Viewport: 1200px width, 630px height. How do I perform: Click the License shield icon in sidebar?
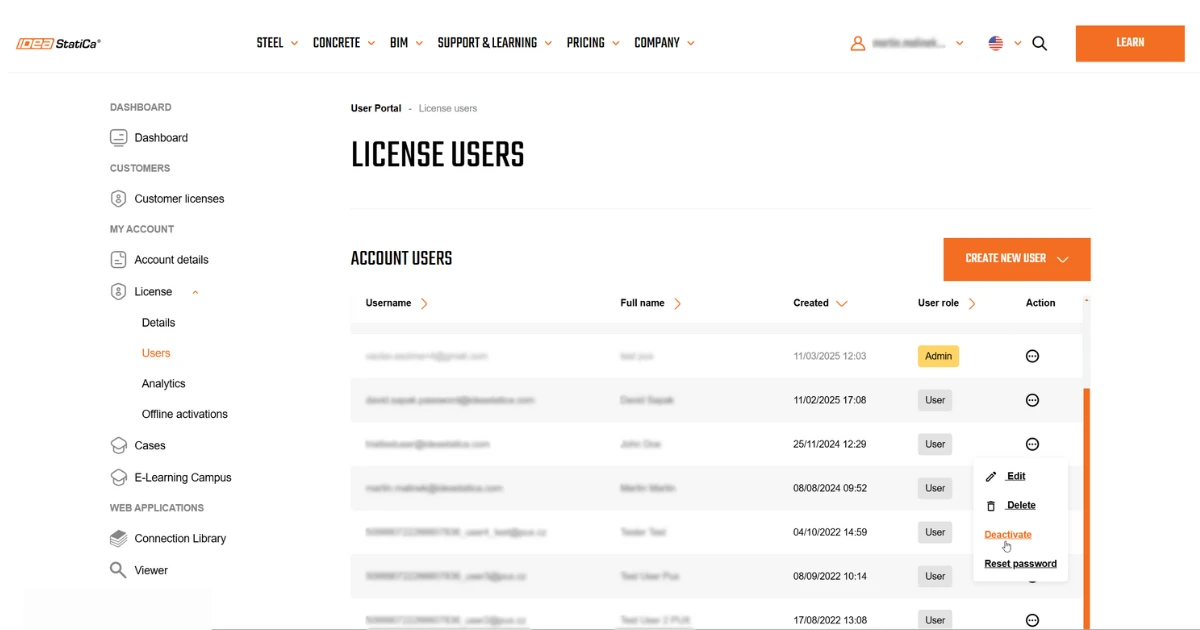[x=118, y=292]
